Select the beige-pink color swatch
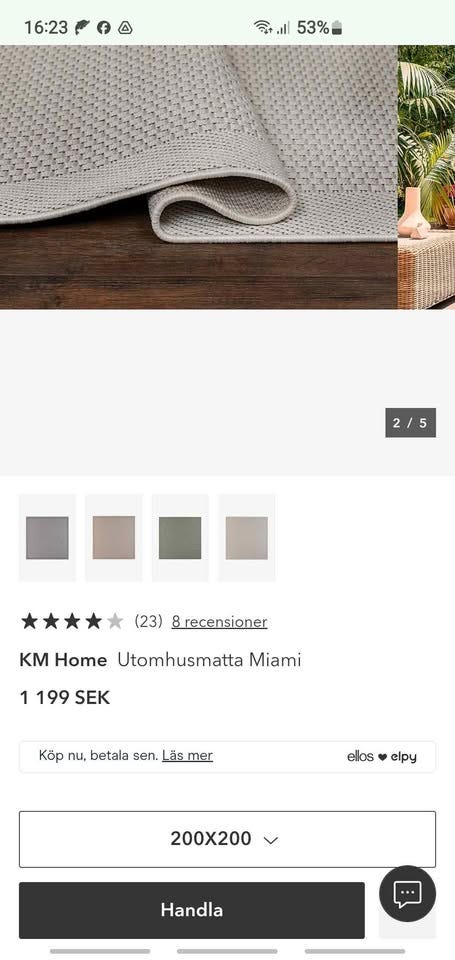The height and width of the screenshot is (960, 455). pyautogui.click(x=114, y=538)
